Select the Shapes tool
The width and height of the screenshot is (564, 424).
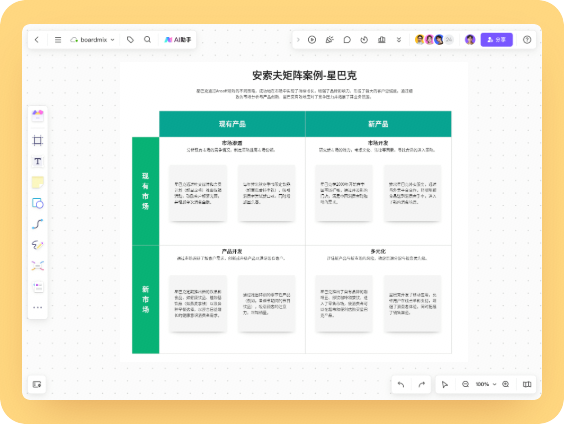pyautogui.click(x=38, y=203)
